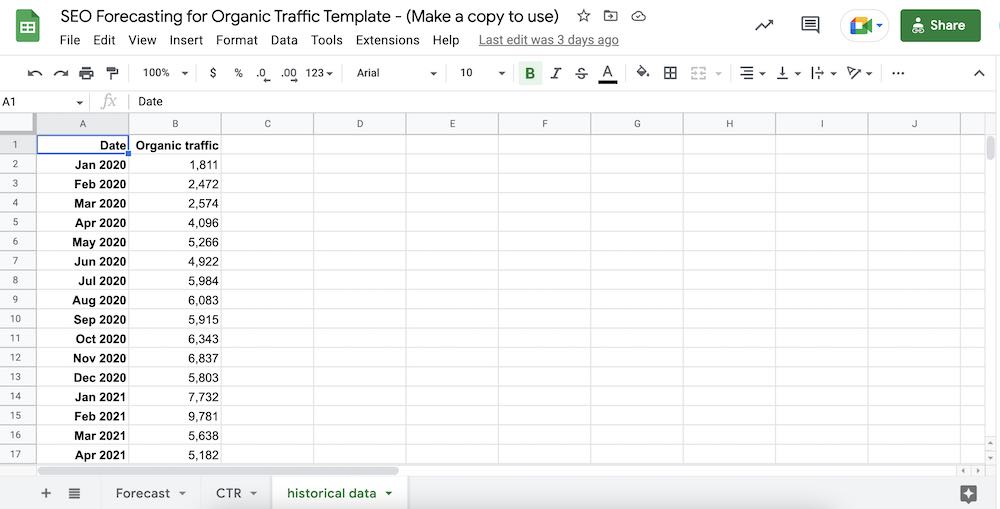The width and height of the screenshot is (1000, 509).
Task: Star this spreadsheet document
Action: [583, 17]
